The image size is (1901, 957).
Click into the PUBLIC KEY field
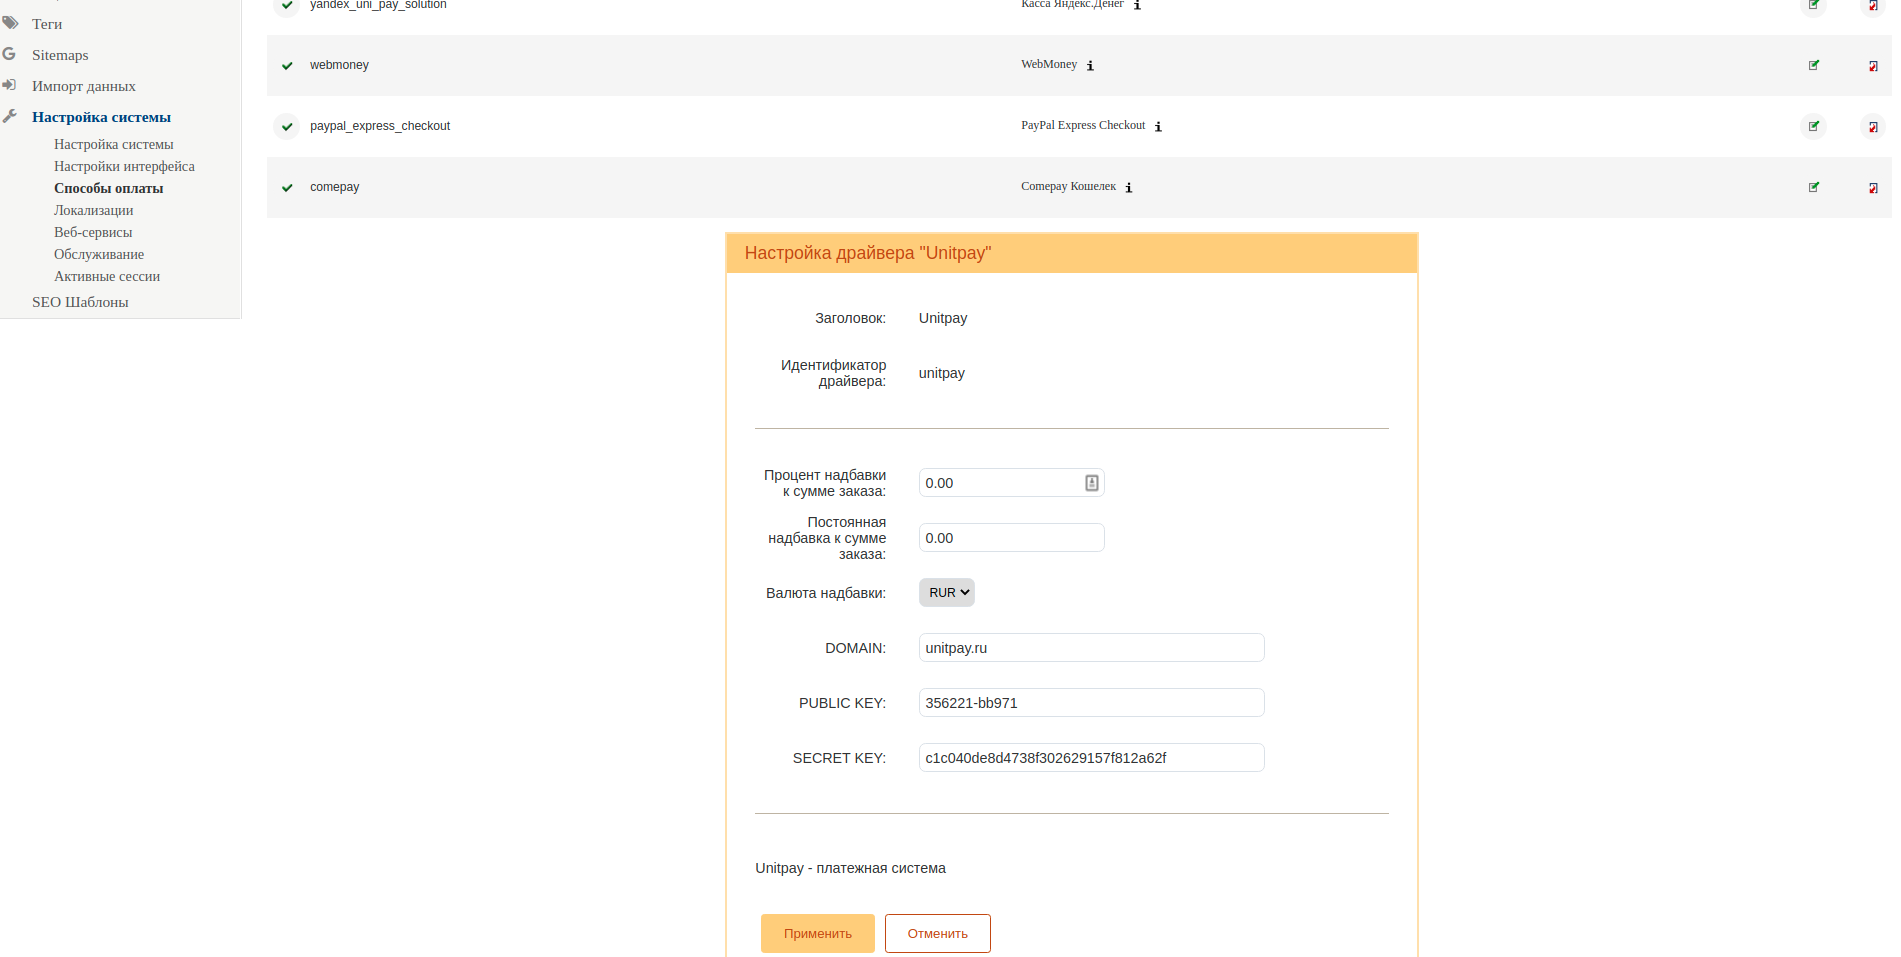[1092, 703]
